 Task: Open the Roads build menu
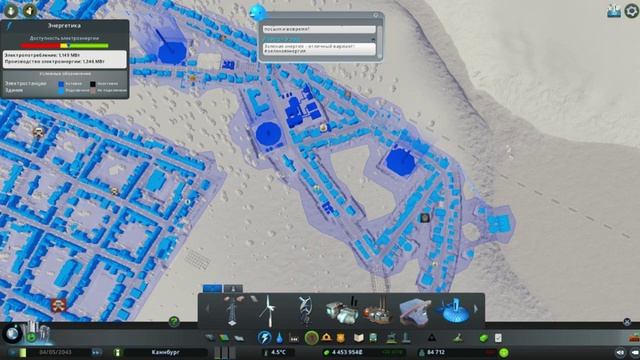click(x=210, y=338)
